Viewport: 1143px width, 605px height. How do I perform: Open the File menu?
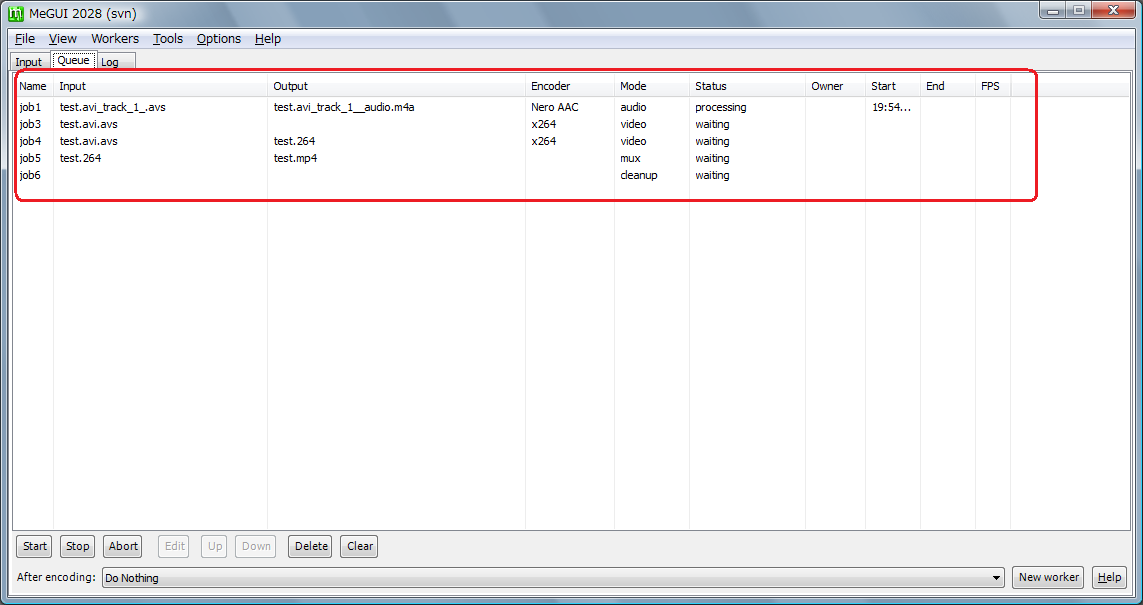[25, 39]
